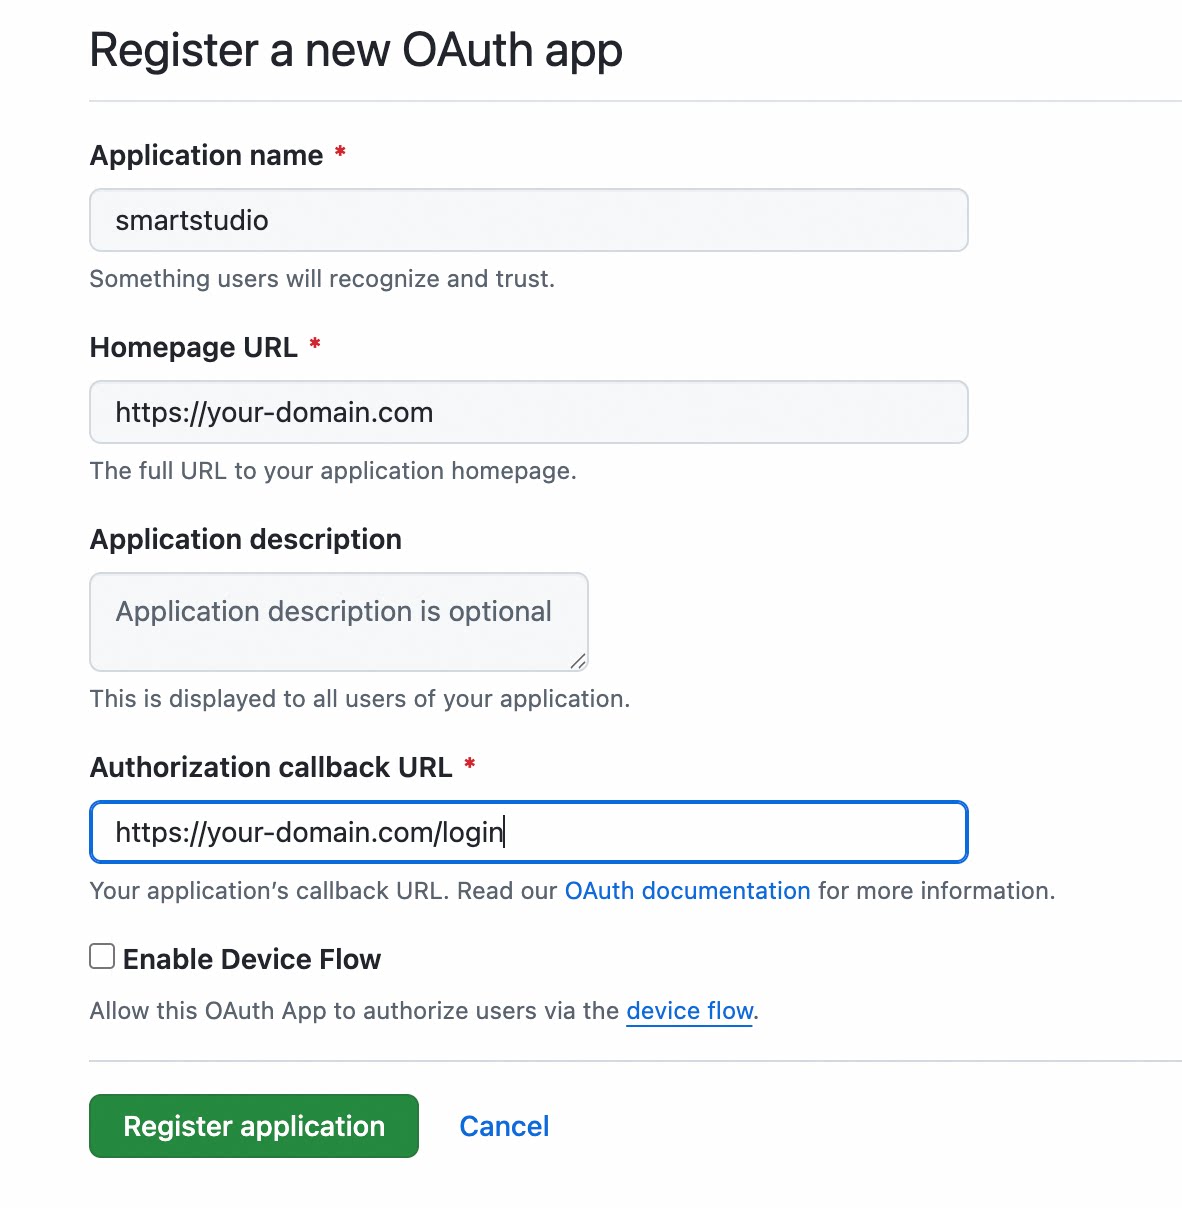Click the Homepage URL label
1182x1208 pixels.
pyautogui.click(x=194, y=347)
